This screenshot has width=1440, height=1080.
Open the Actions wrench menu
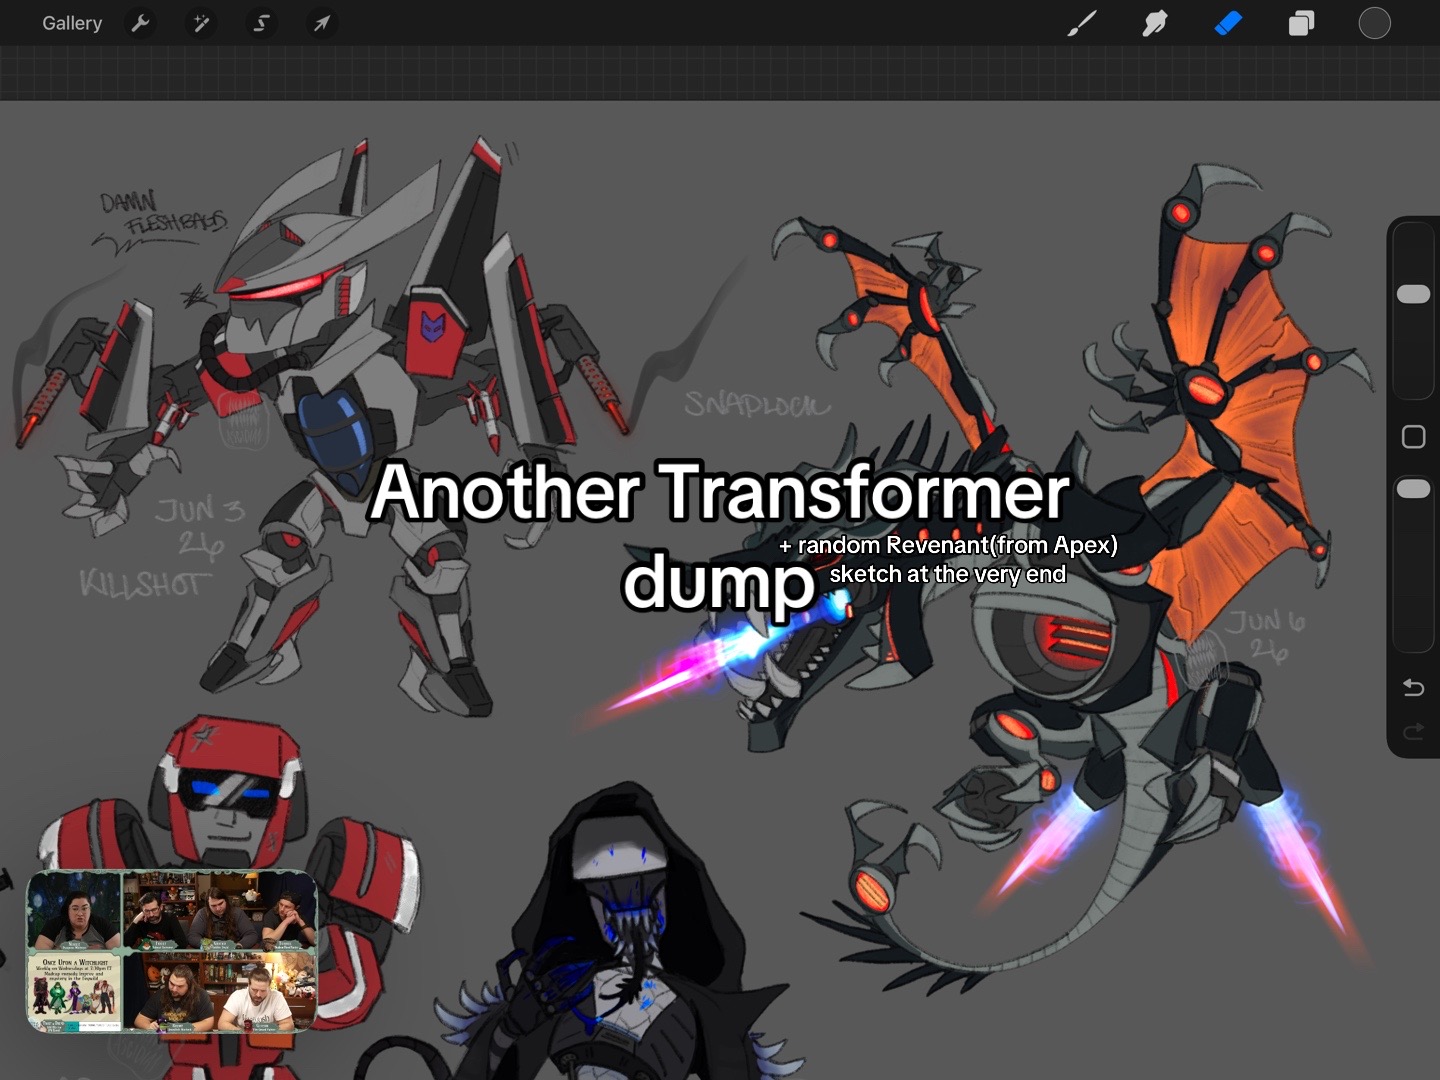click(141, 23)
